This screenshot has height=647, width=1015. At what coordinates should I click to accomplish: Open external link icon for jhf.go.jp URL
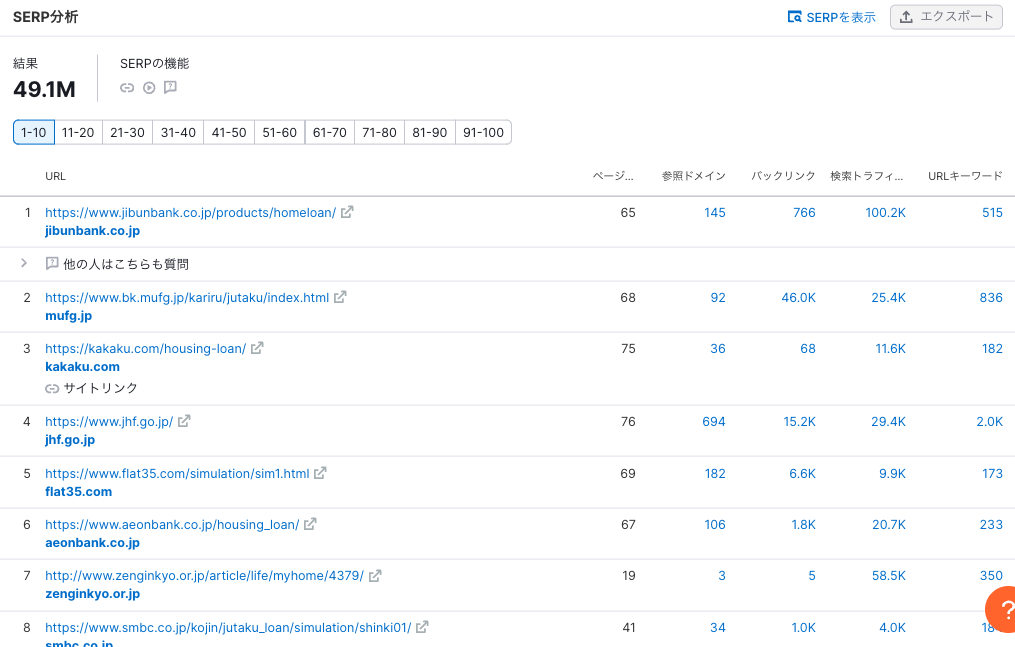click(x=184, y=421)
